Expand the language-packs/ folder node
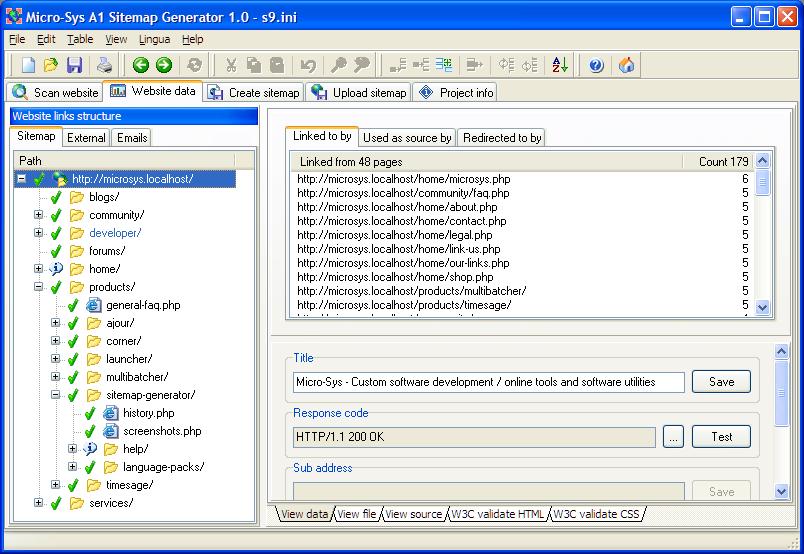Image resolution: width=804 pixels, height=554 pixels. [72, 467]
